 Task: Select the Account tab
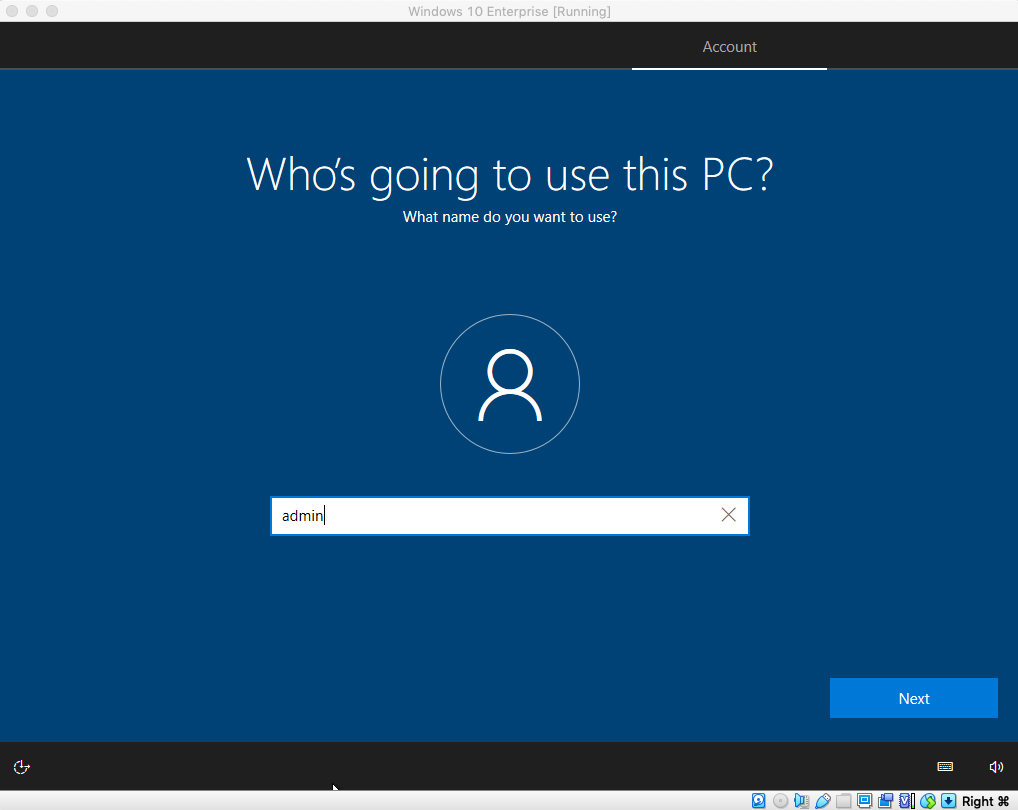point(729,47)
